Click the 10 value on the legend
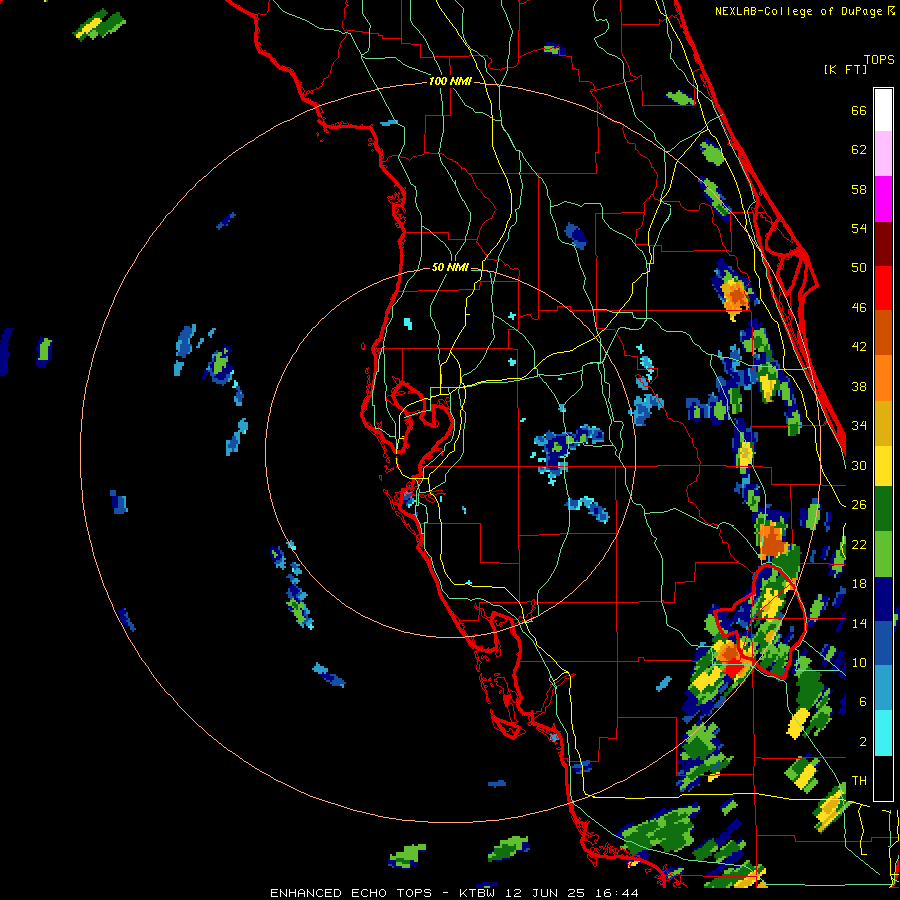900x900 pixels. [x=859, y=662]
